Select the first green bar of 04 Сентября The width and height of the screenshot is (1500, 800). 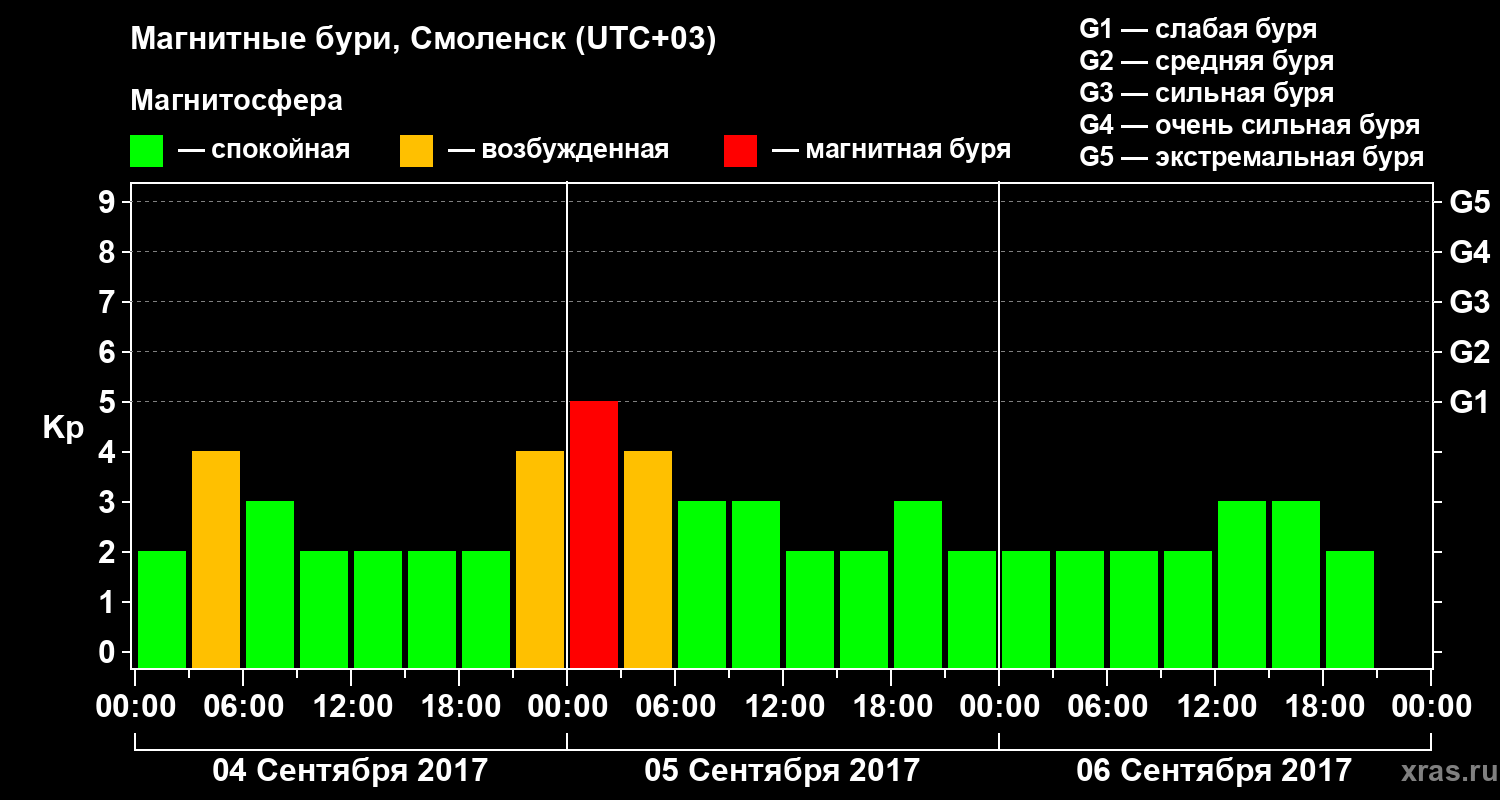[162, 609]
